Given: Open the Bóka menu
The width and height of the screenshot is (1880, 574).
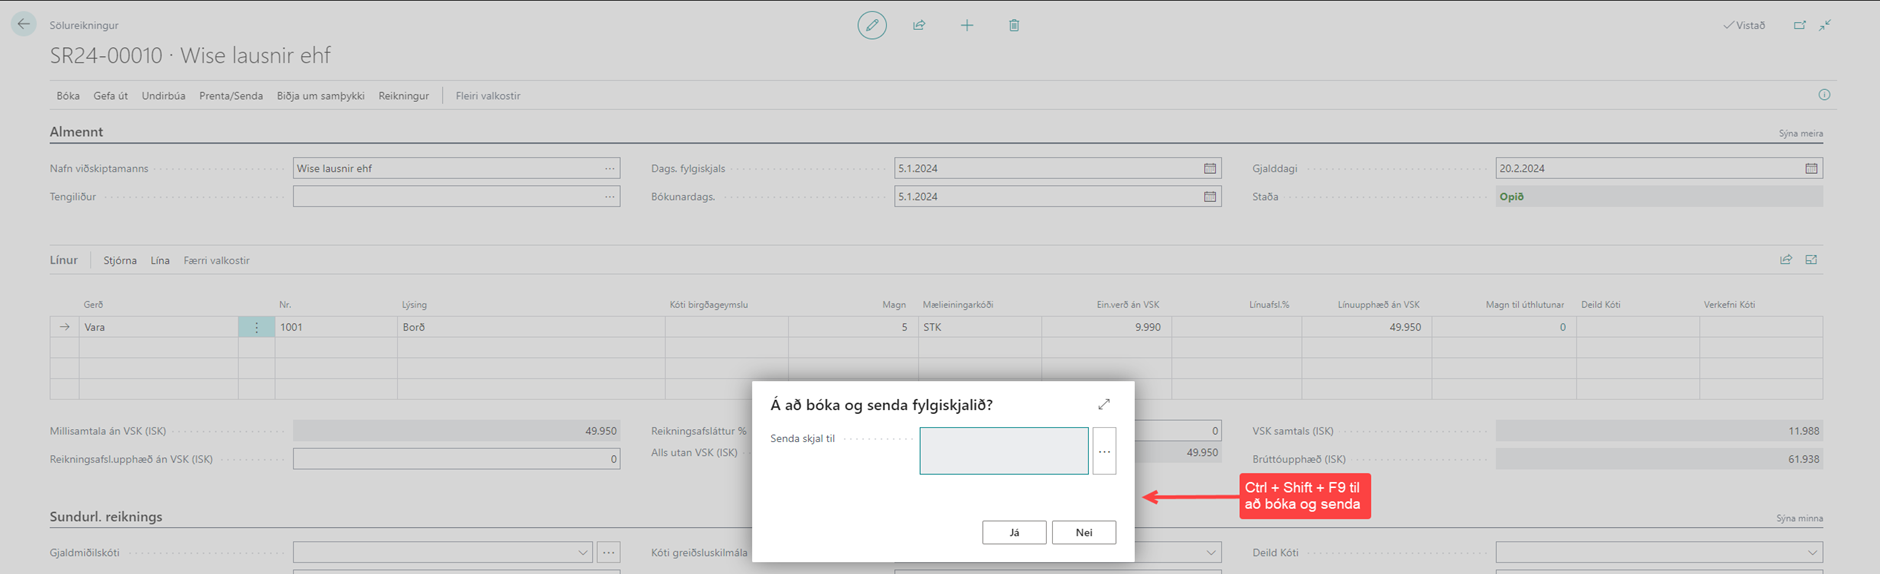Looking at the screenshot, I should (x=68, y=96).
